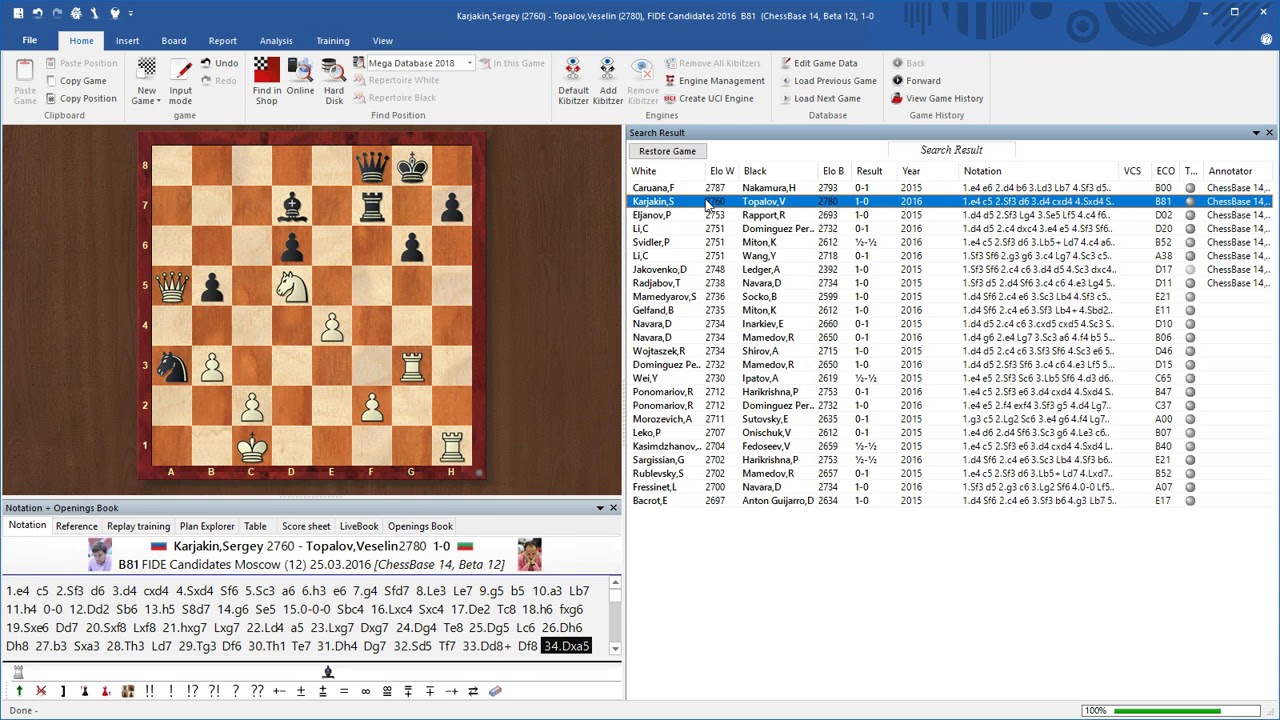
Task: Switch on Input mode
Action: click(180, 82)
